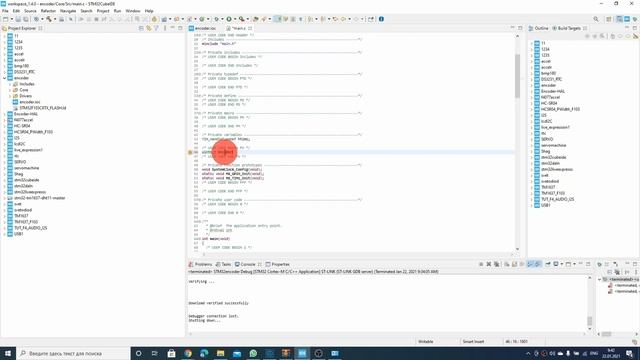Click the Build hammer toolbar icon
The width and height of the screenshot is (640, 360).
(49, 19)
